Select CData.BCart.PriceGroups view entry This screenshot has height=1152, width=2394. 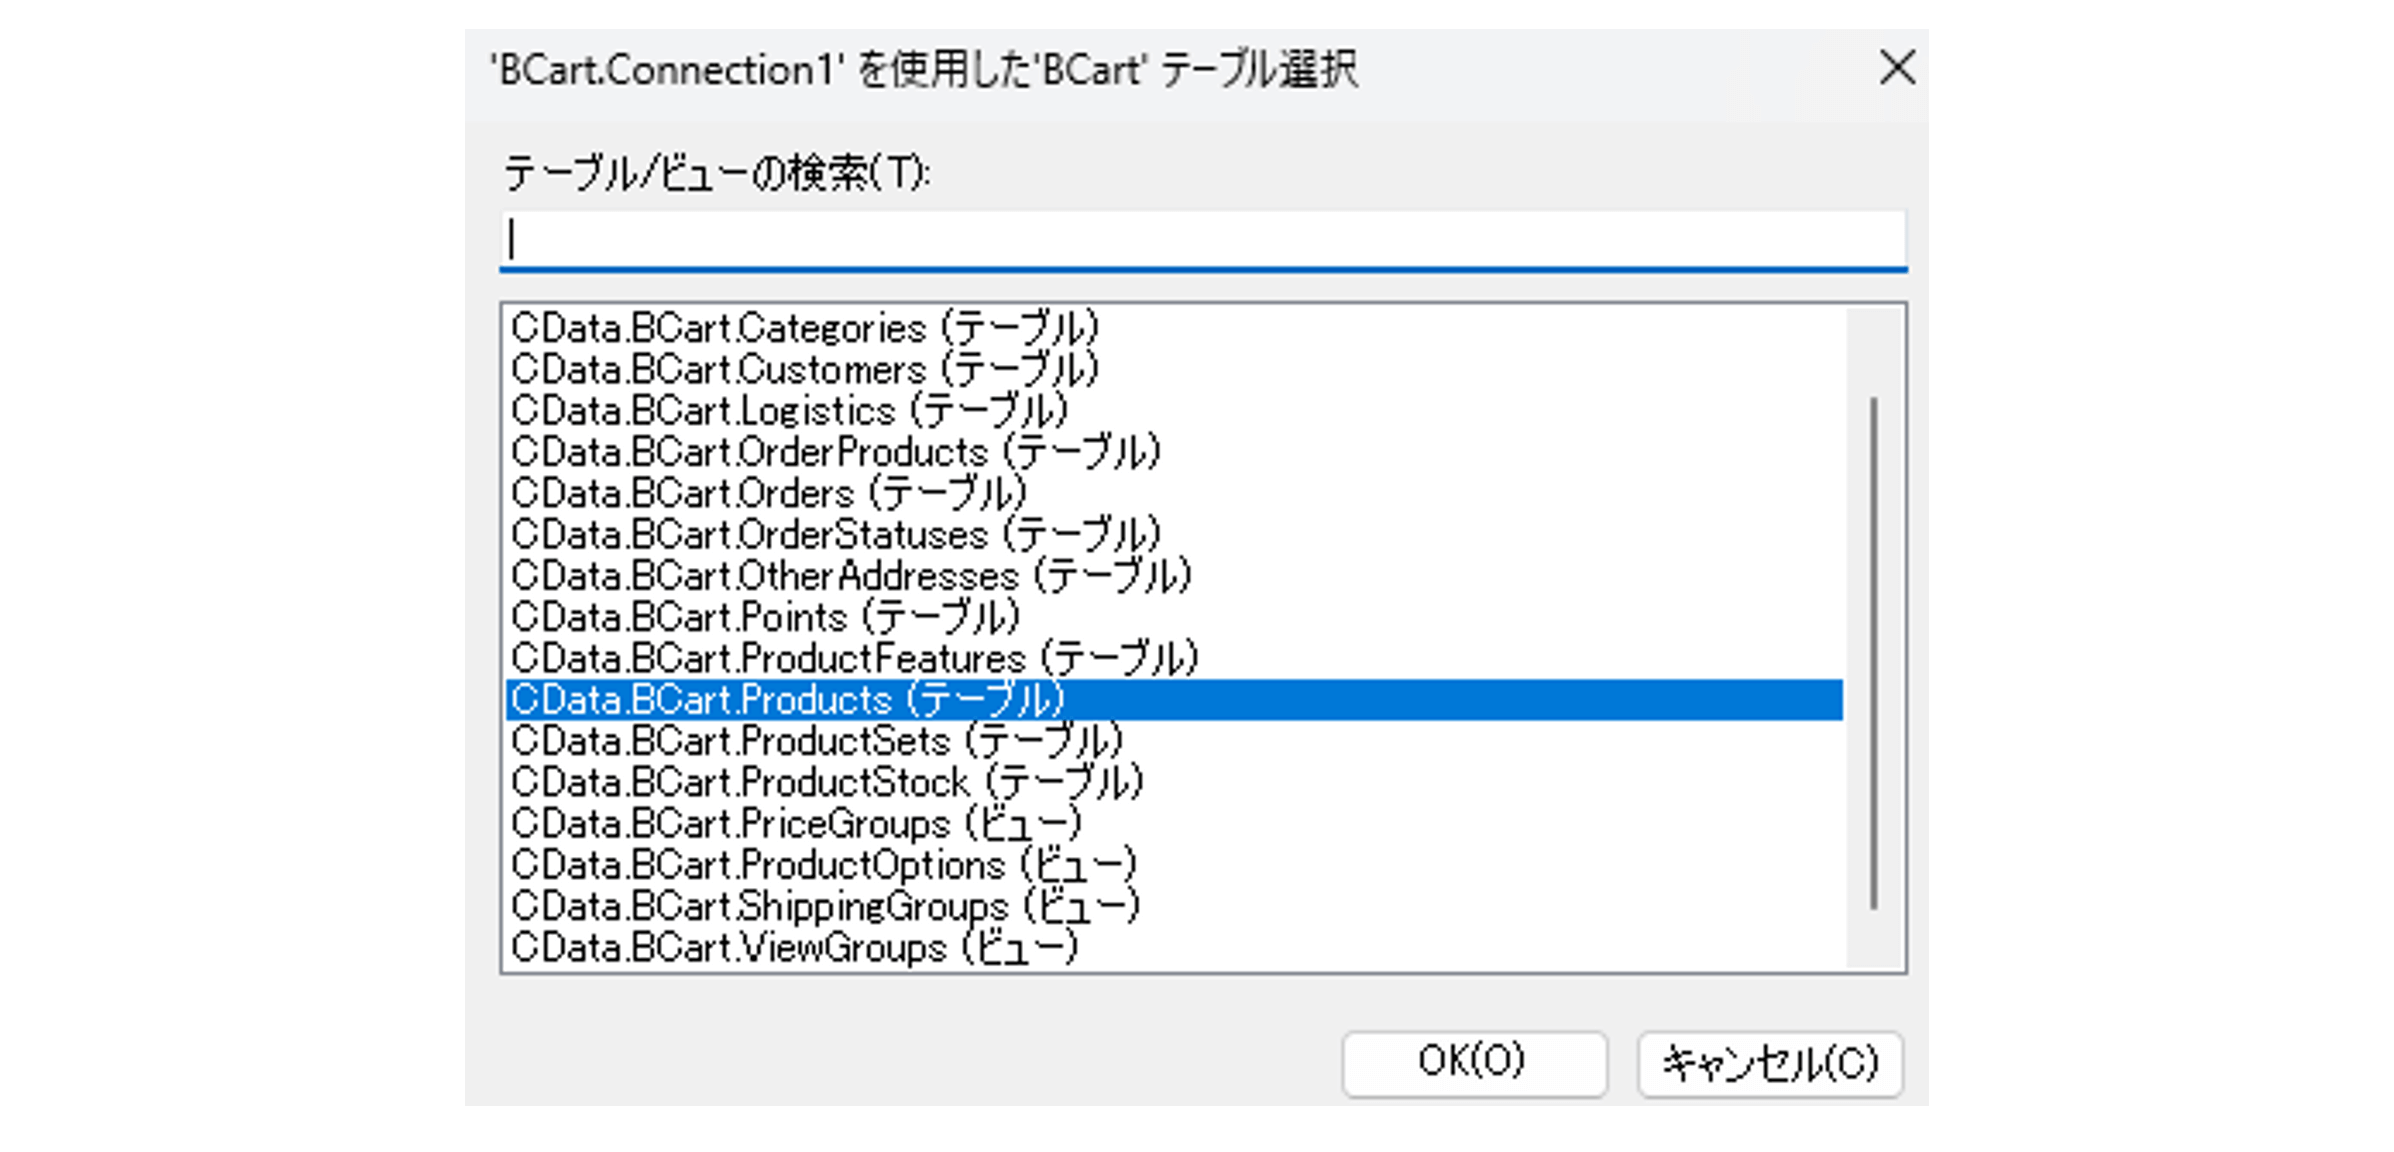797,824
